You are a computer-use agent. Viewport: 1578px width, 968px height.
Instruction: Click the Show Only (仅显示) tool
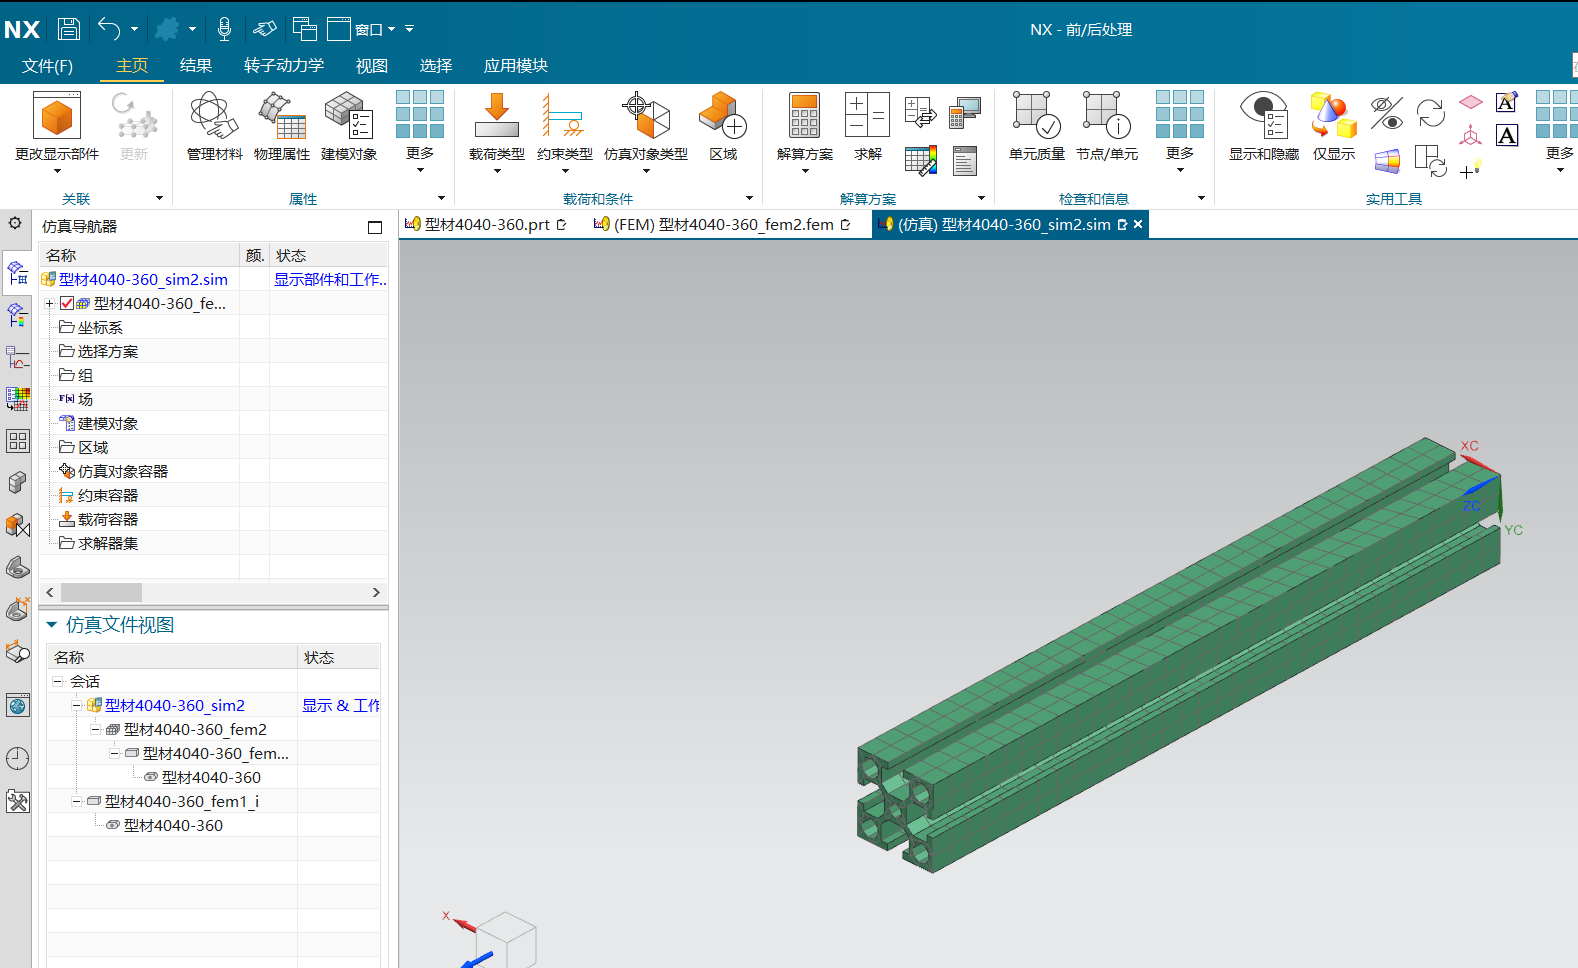pyautogui.click(x=1334, y=126)
